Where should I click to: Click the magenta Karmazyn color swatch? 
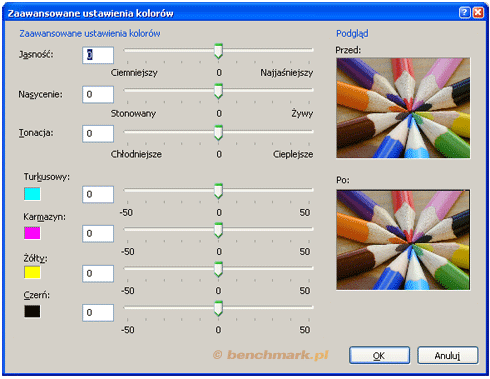[x=32, y=233]
